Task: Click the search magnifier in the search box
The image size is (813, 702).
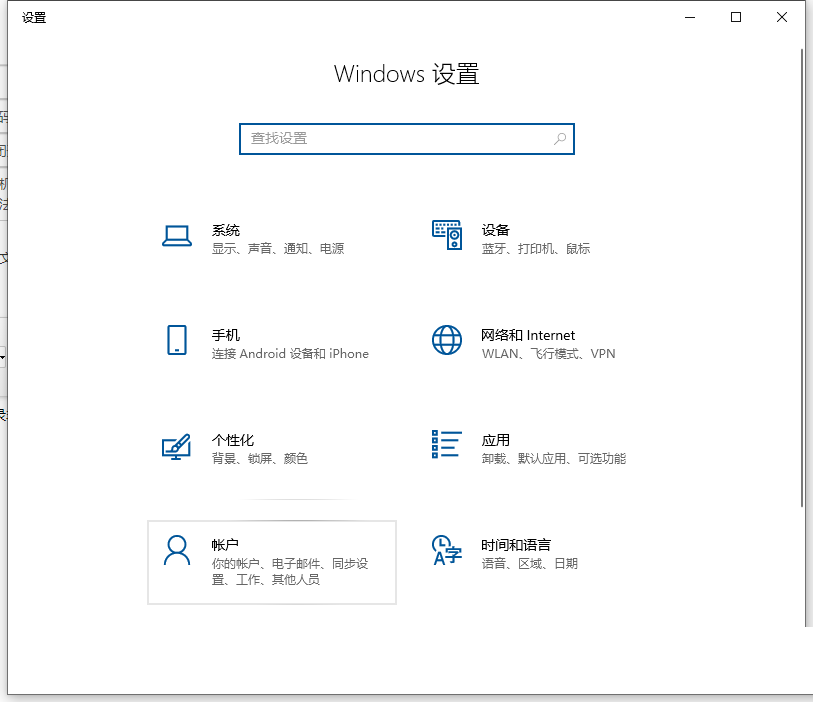Action: click(560, 139)
